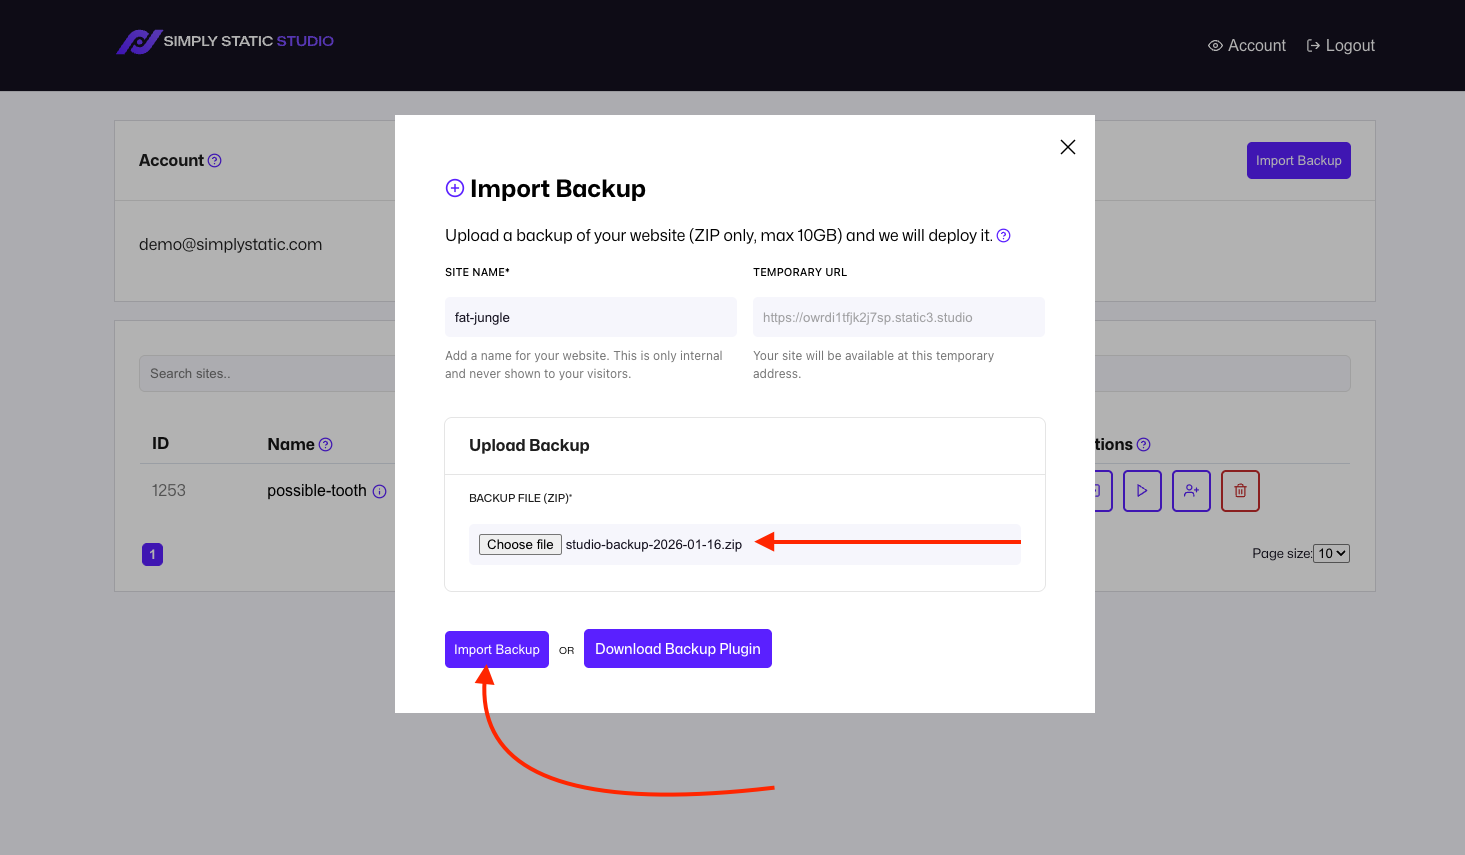Click help icon beside Actions column header
The height and width of the screenshot is (855, 1465).
point(1144,444)
